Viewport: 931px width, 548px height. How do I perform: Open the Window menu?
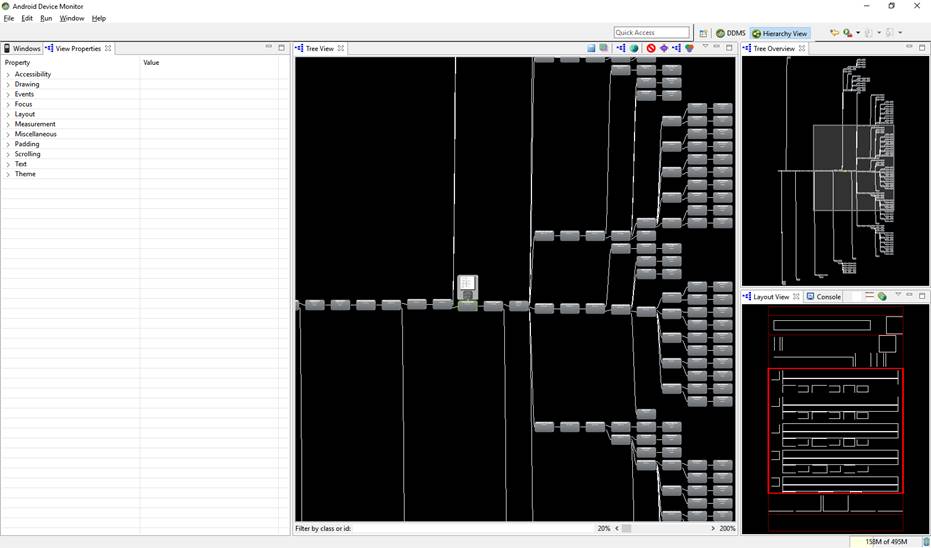tap(72, 18)
